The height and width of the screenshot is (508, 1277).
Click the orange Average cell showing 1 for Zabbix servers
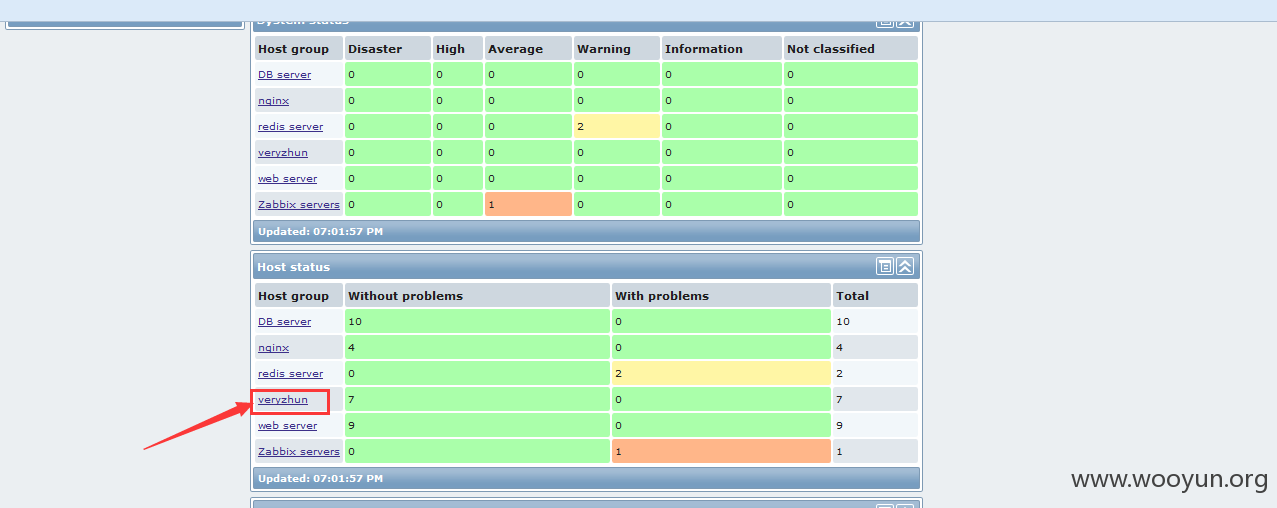tap(528, 204)
